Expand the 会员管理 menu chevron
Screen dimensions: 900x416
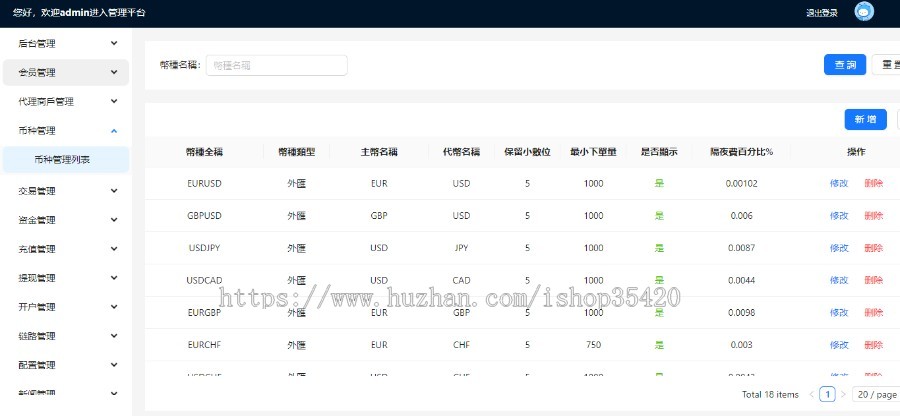(114, 72)
